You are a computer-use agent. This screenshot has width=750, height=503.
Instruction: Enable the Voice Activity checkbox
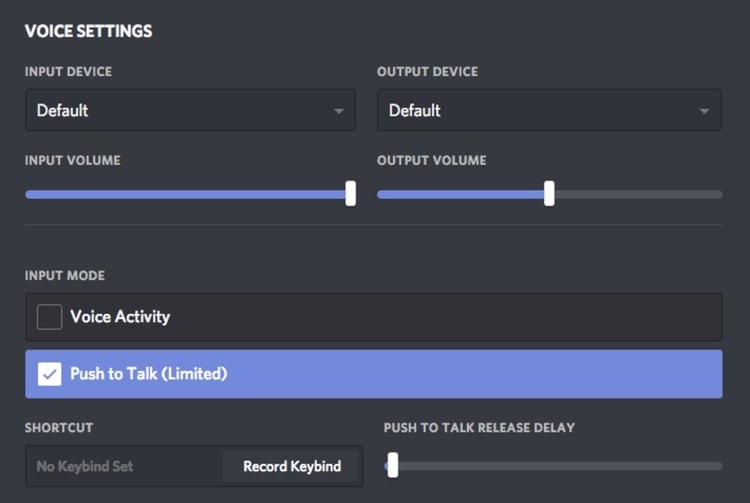(x=49, y=317)
